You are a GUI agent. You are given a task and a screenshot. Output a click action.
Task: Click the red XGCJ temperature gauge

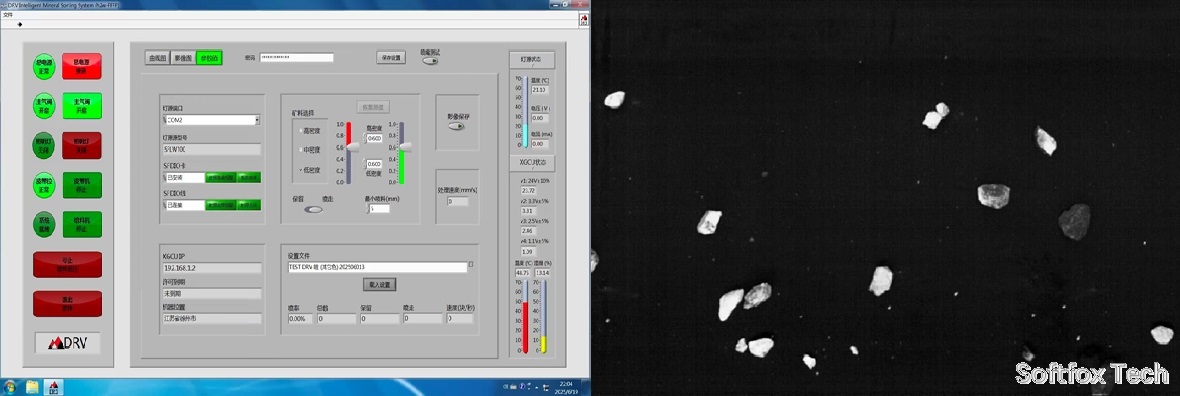pos(525,316)
